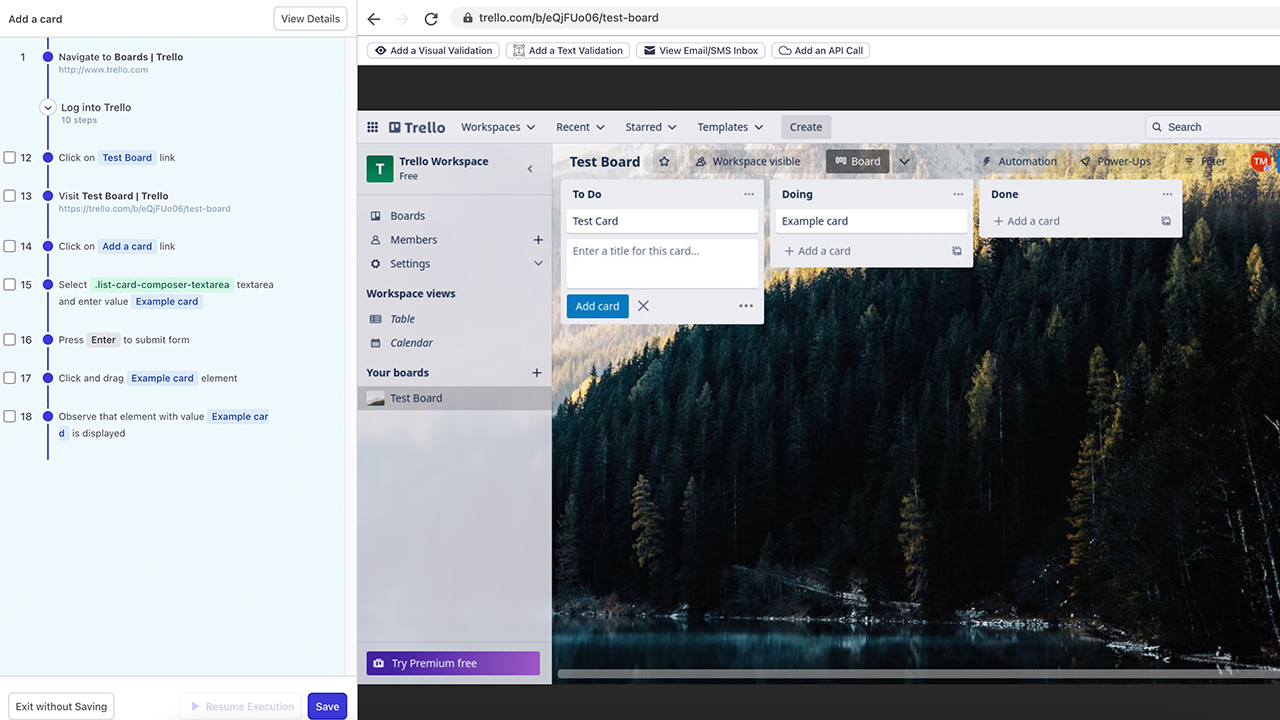Select Test Board in Your boards
Screen dimensions: 1280x720
454,398
